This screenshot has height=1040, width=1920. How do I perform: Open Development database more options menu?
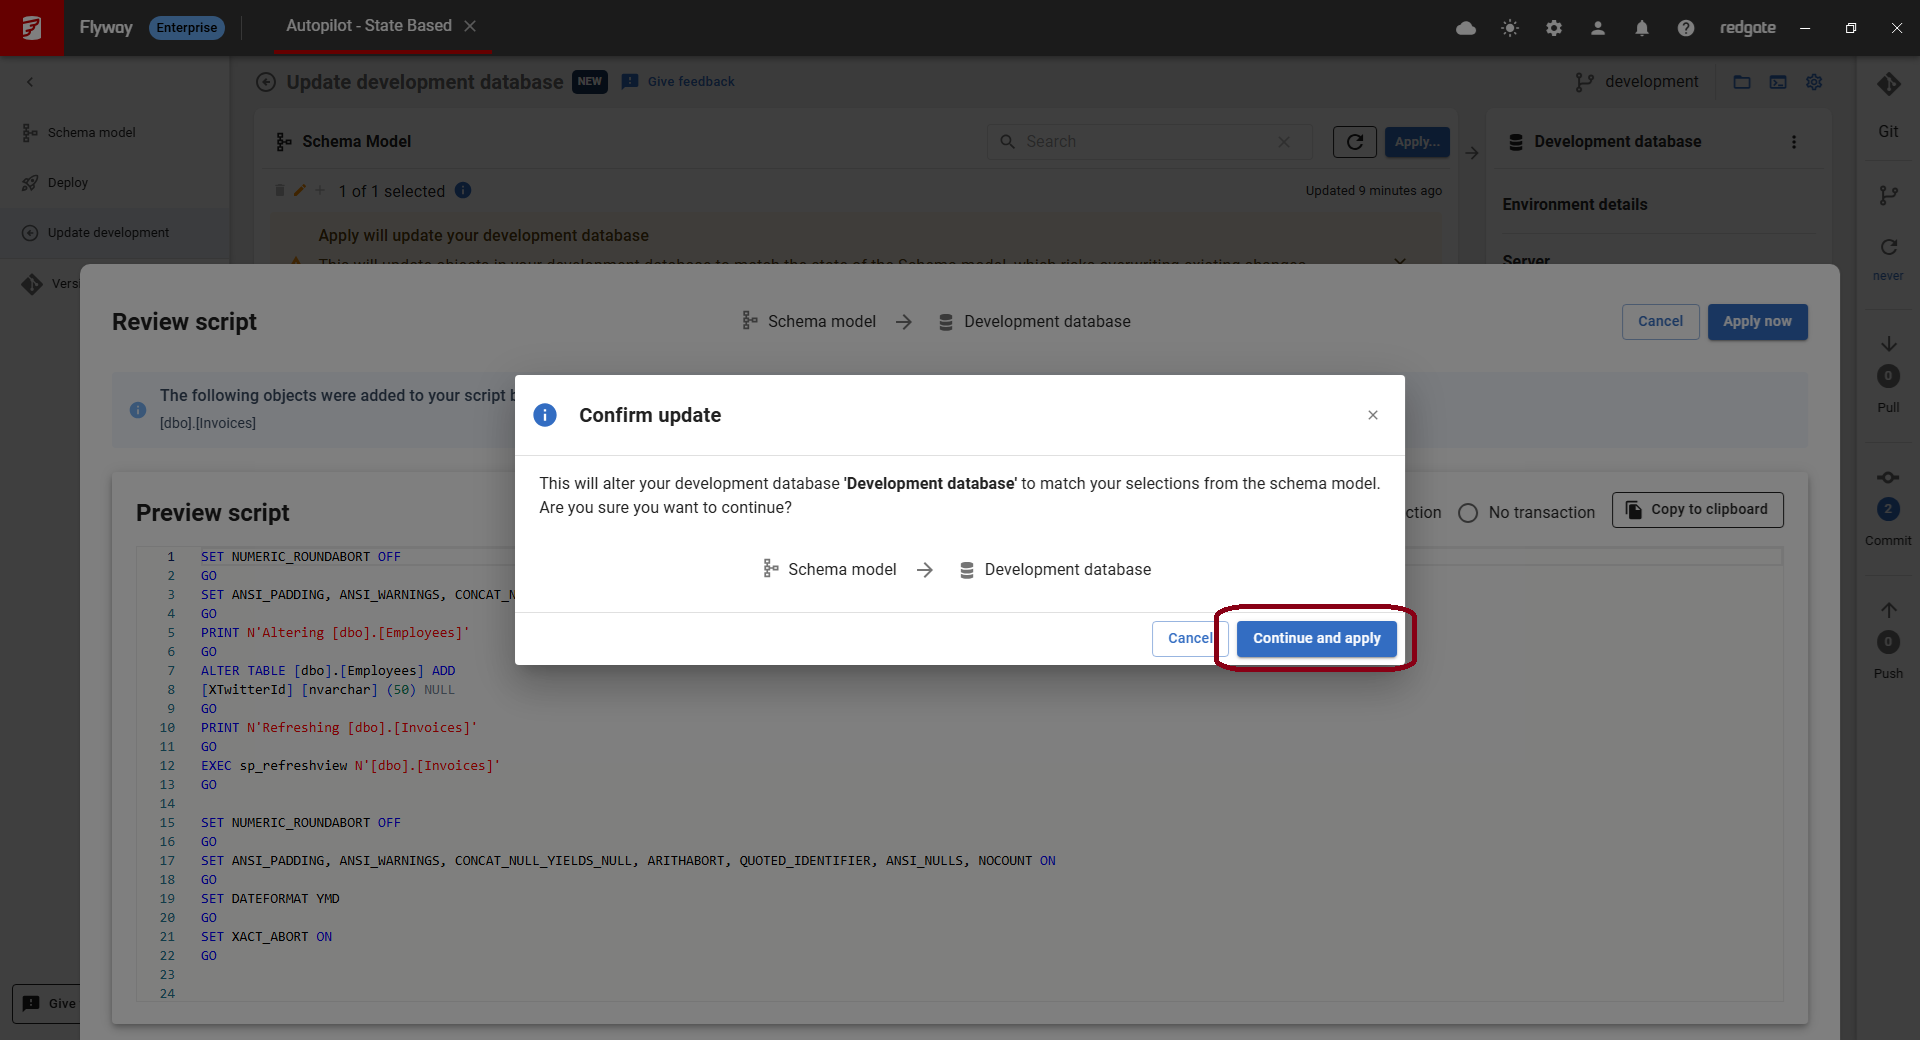pos(1794,142)
